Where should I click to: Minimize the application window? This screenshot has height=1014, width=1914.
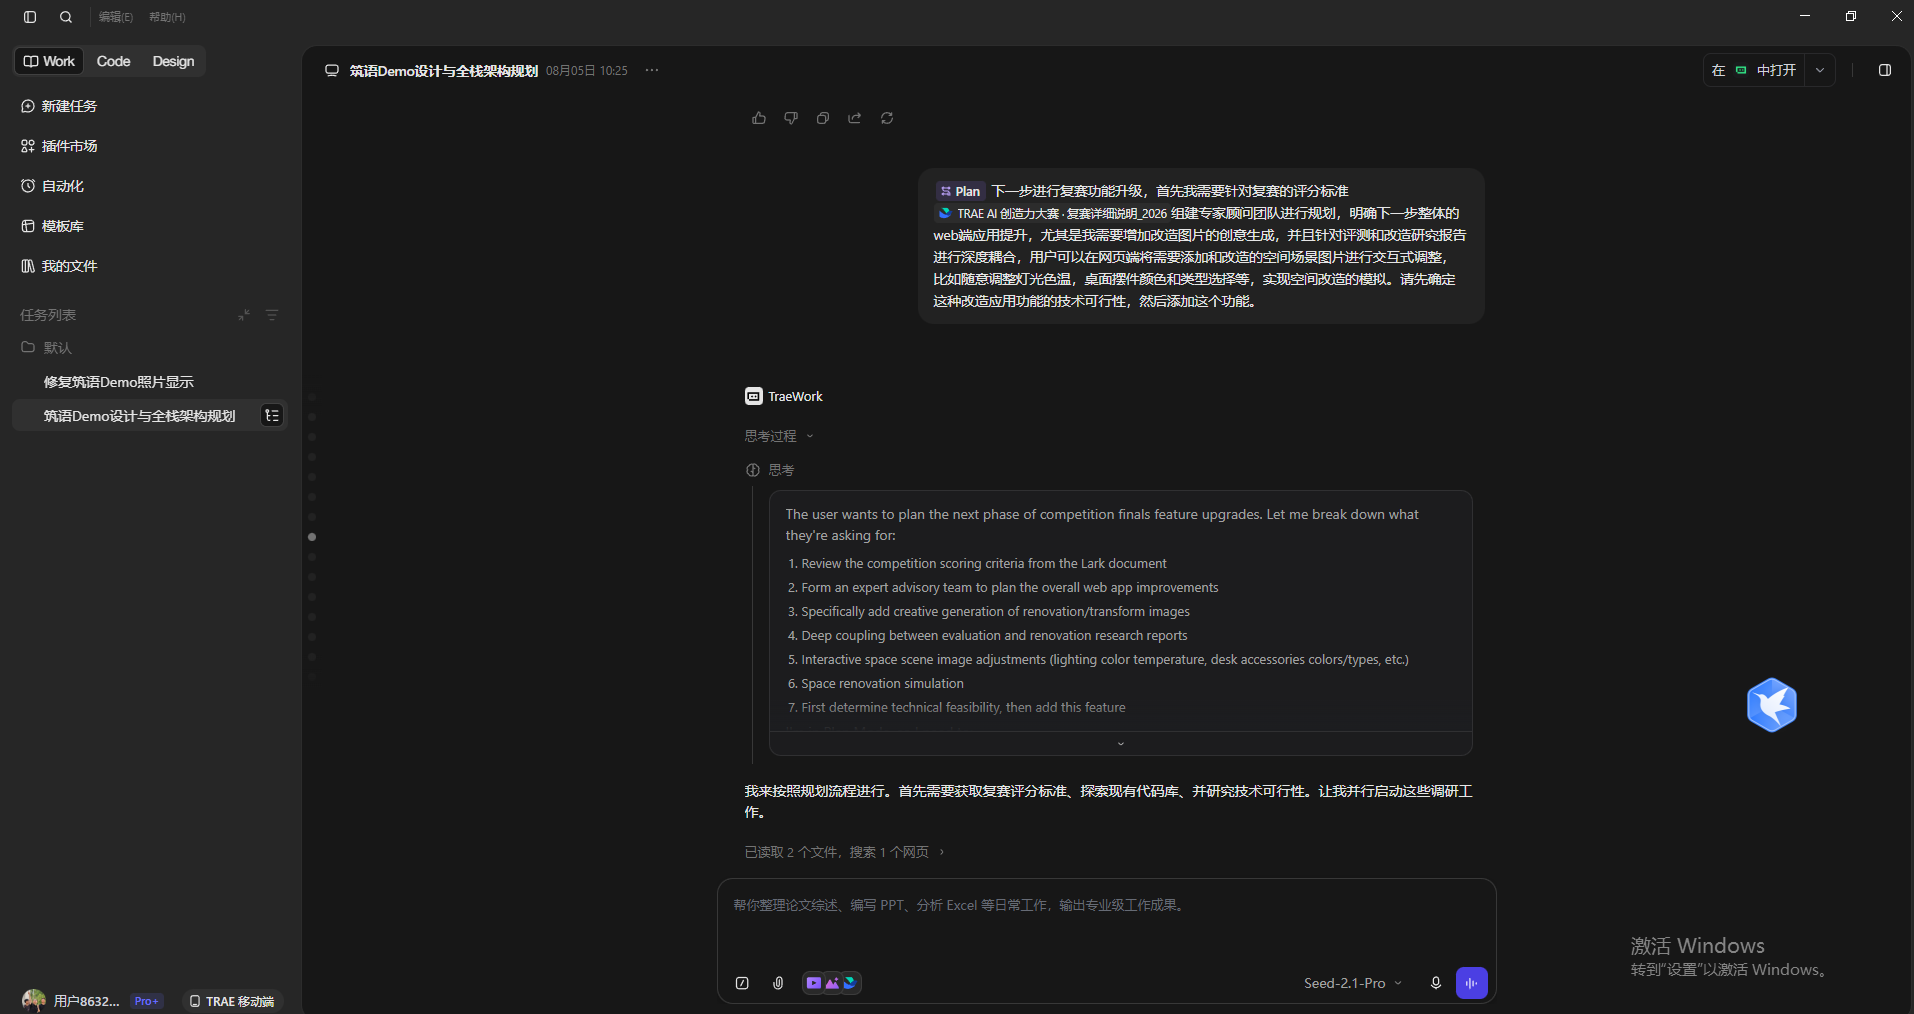point(1805,16)
